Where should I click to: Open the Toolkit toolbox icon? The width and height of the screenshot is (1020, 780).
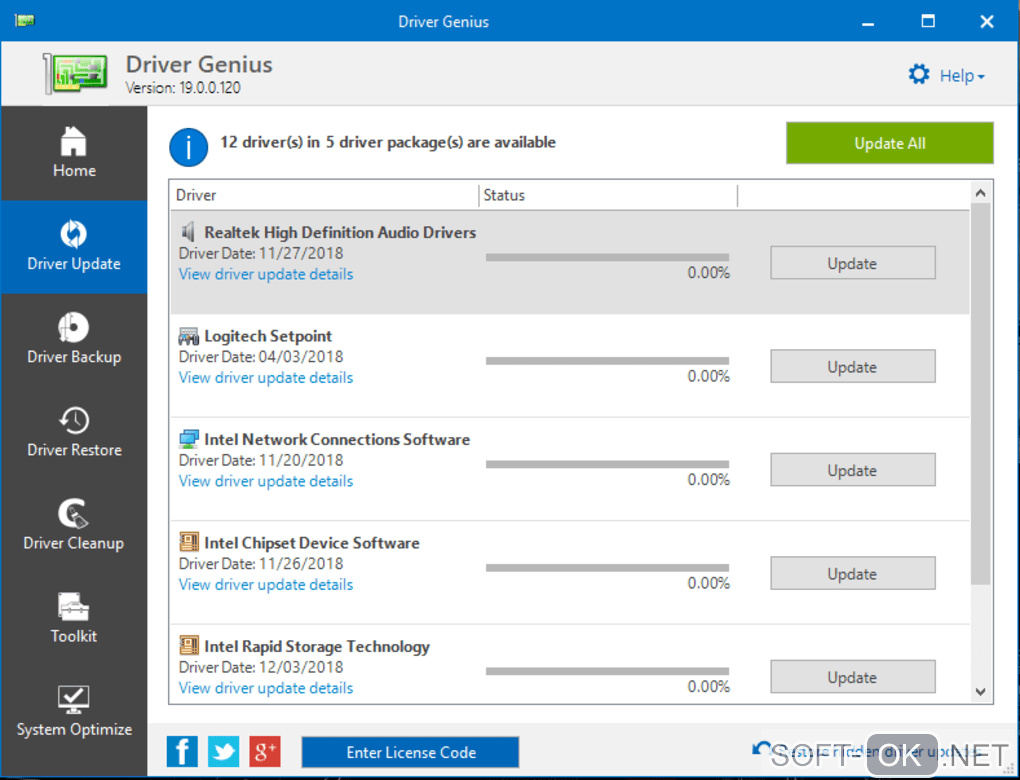[x=74, y=606]
